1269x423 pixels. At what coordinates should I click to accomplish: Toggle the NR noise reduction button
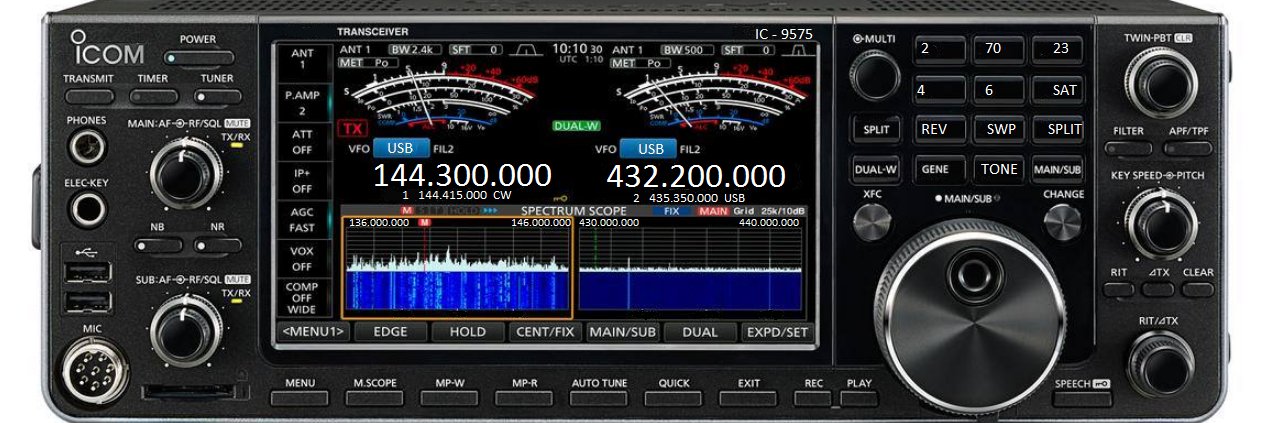(218, 245)
